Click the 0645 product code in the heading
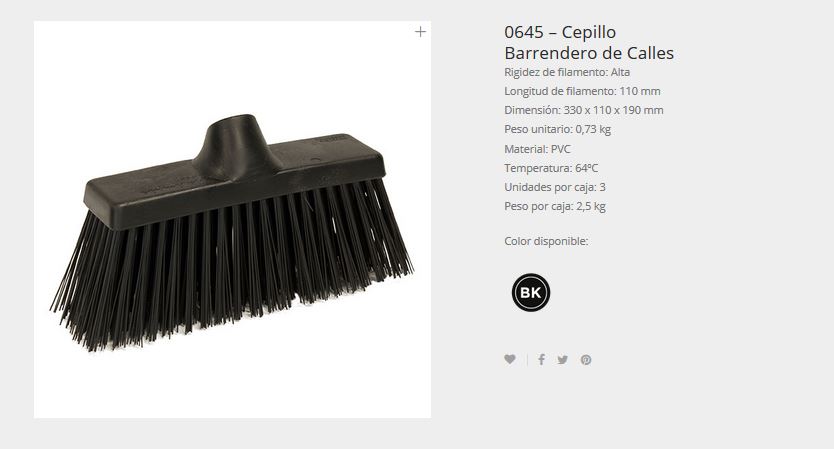Viewport: 834px width, 449px height. (x=523, y=32)
